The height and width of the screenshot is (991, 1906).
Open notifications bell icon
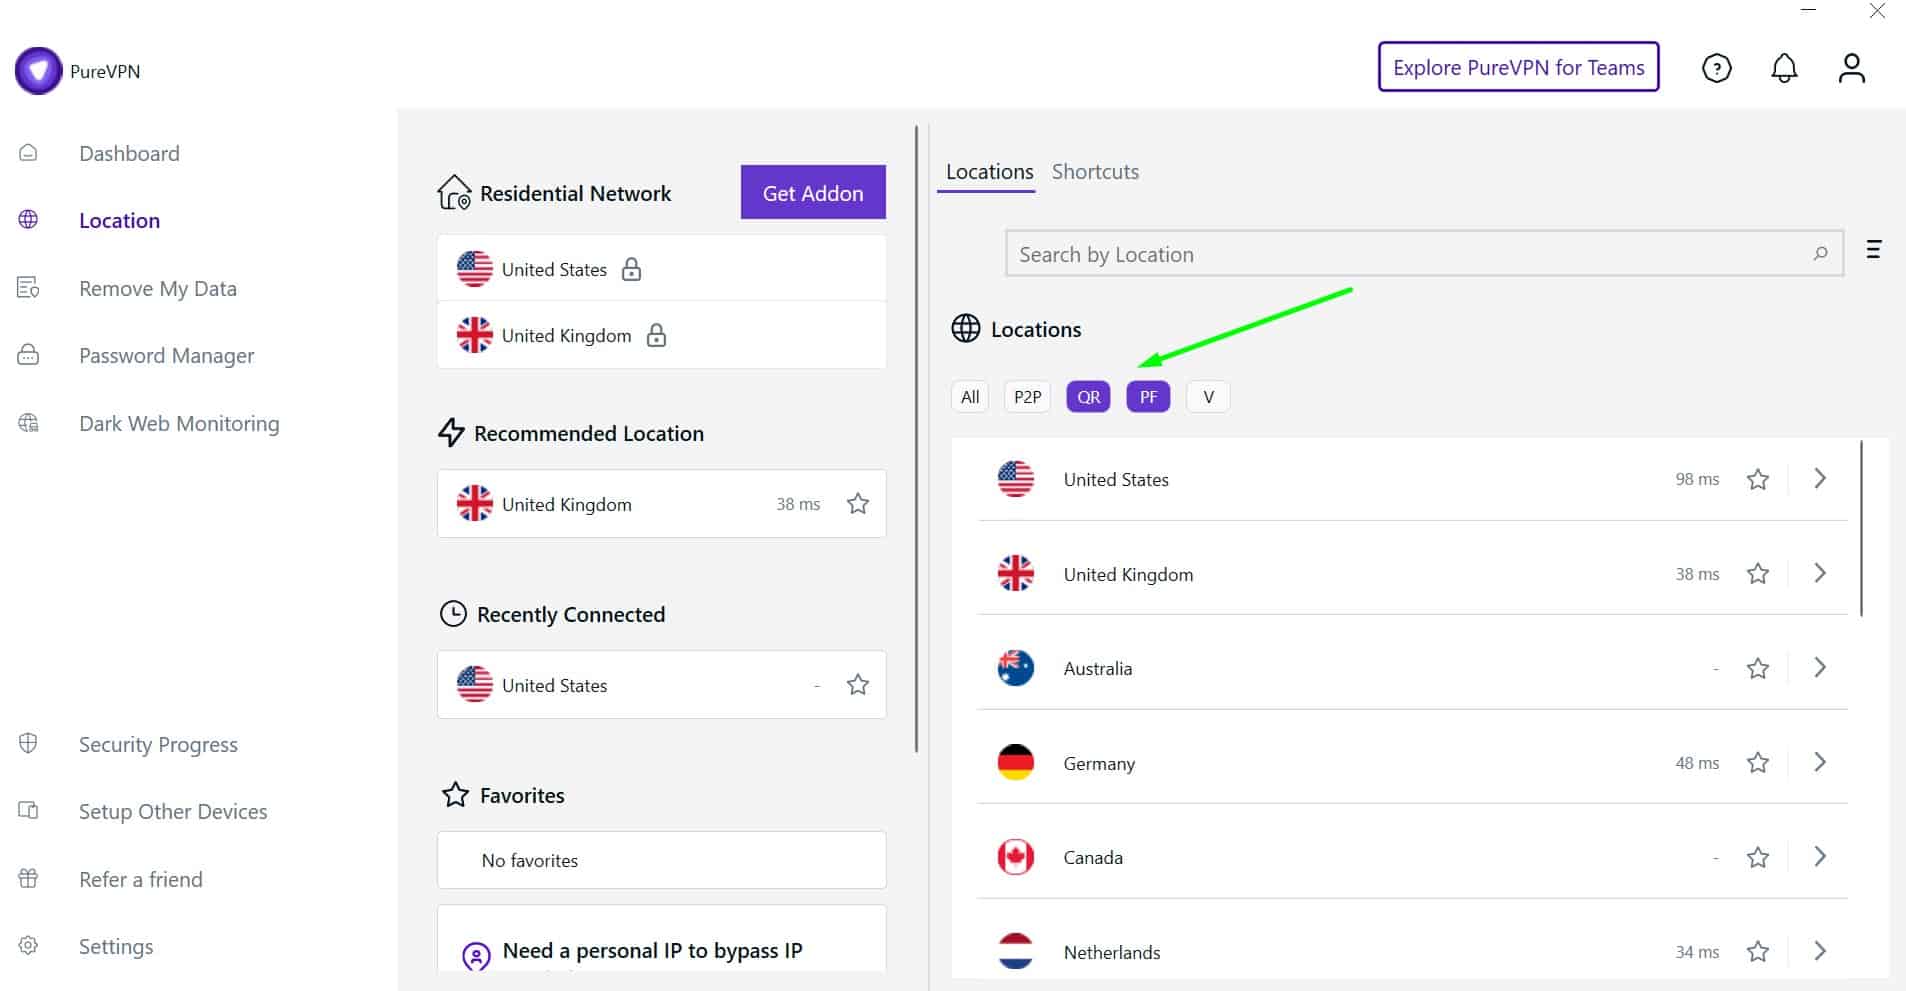pos(1784,68)
